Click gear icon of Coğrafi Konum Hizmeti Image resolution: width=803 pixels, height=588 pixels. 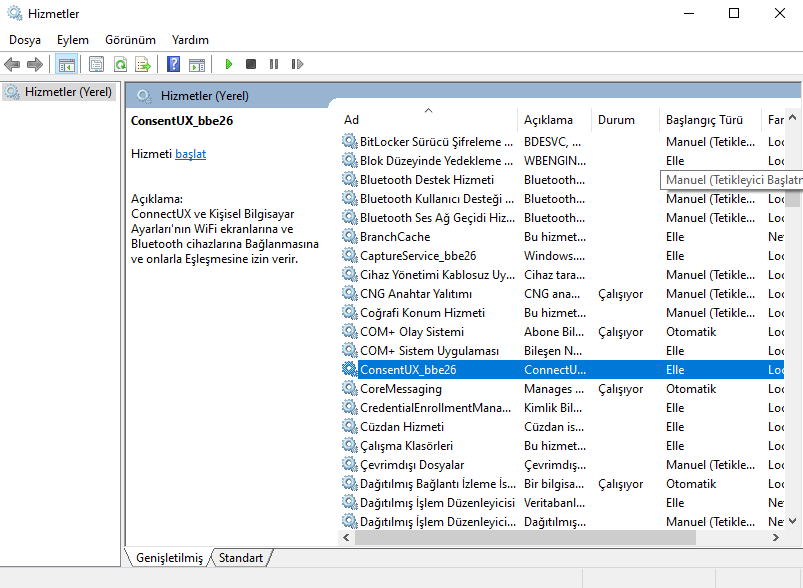click(350, 312)
